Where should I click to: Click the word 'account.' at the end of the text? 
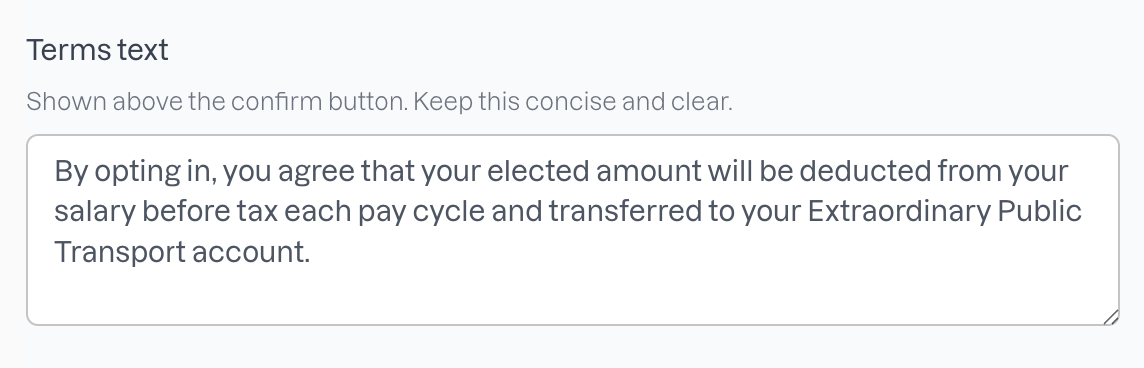[251, 253]
